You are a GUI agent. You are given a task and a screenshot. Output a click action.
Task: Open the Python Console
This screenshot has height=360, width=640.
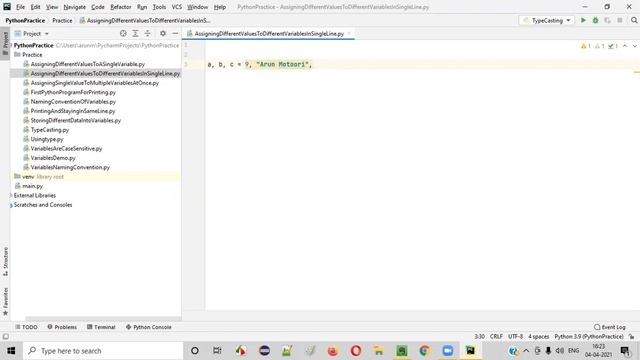pos(149,327)
